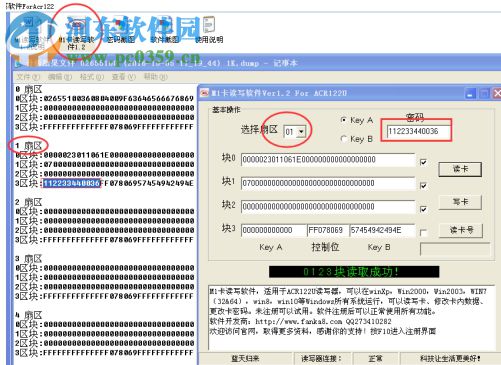
Task: Open the 查看 menu in Notepad
Action: tap(123, 77)
